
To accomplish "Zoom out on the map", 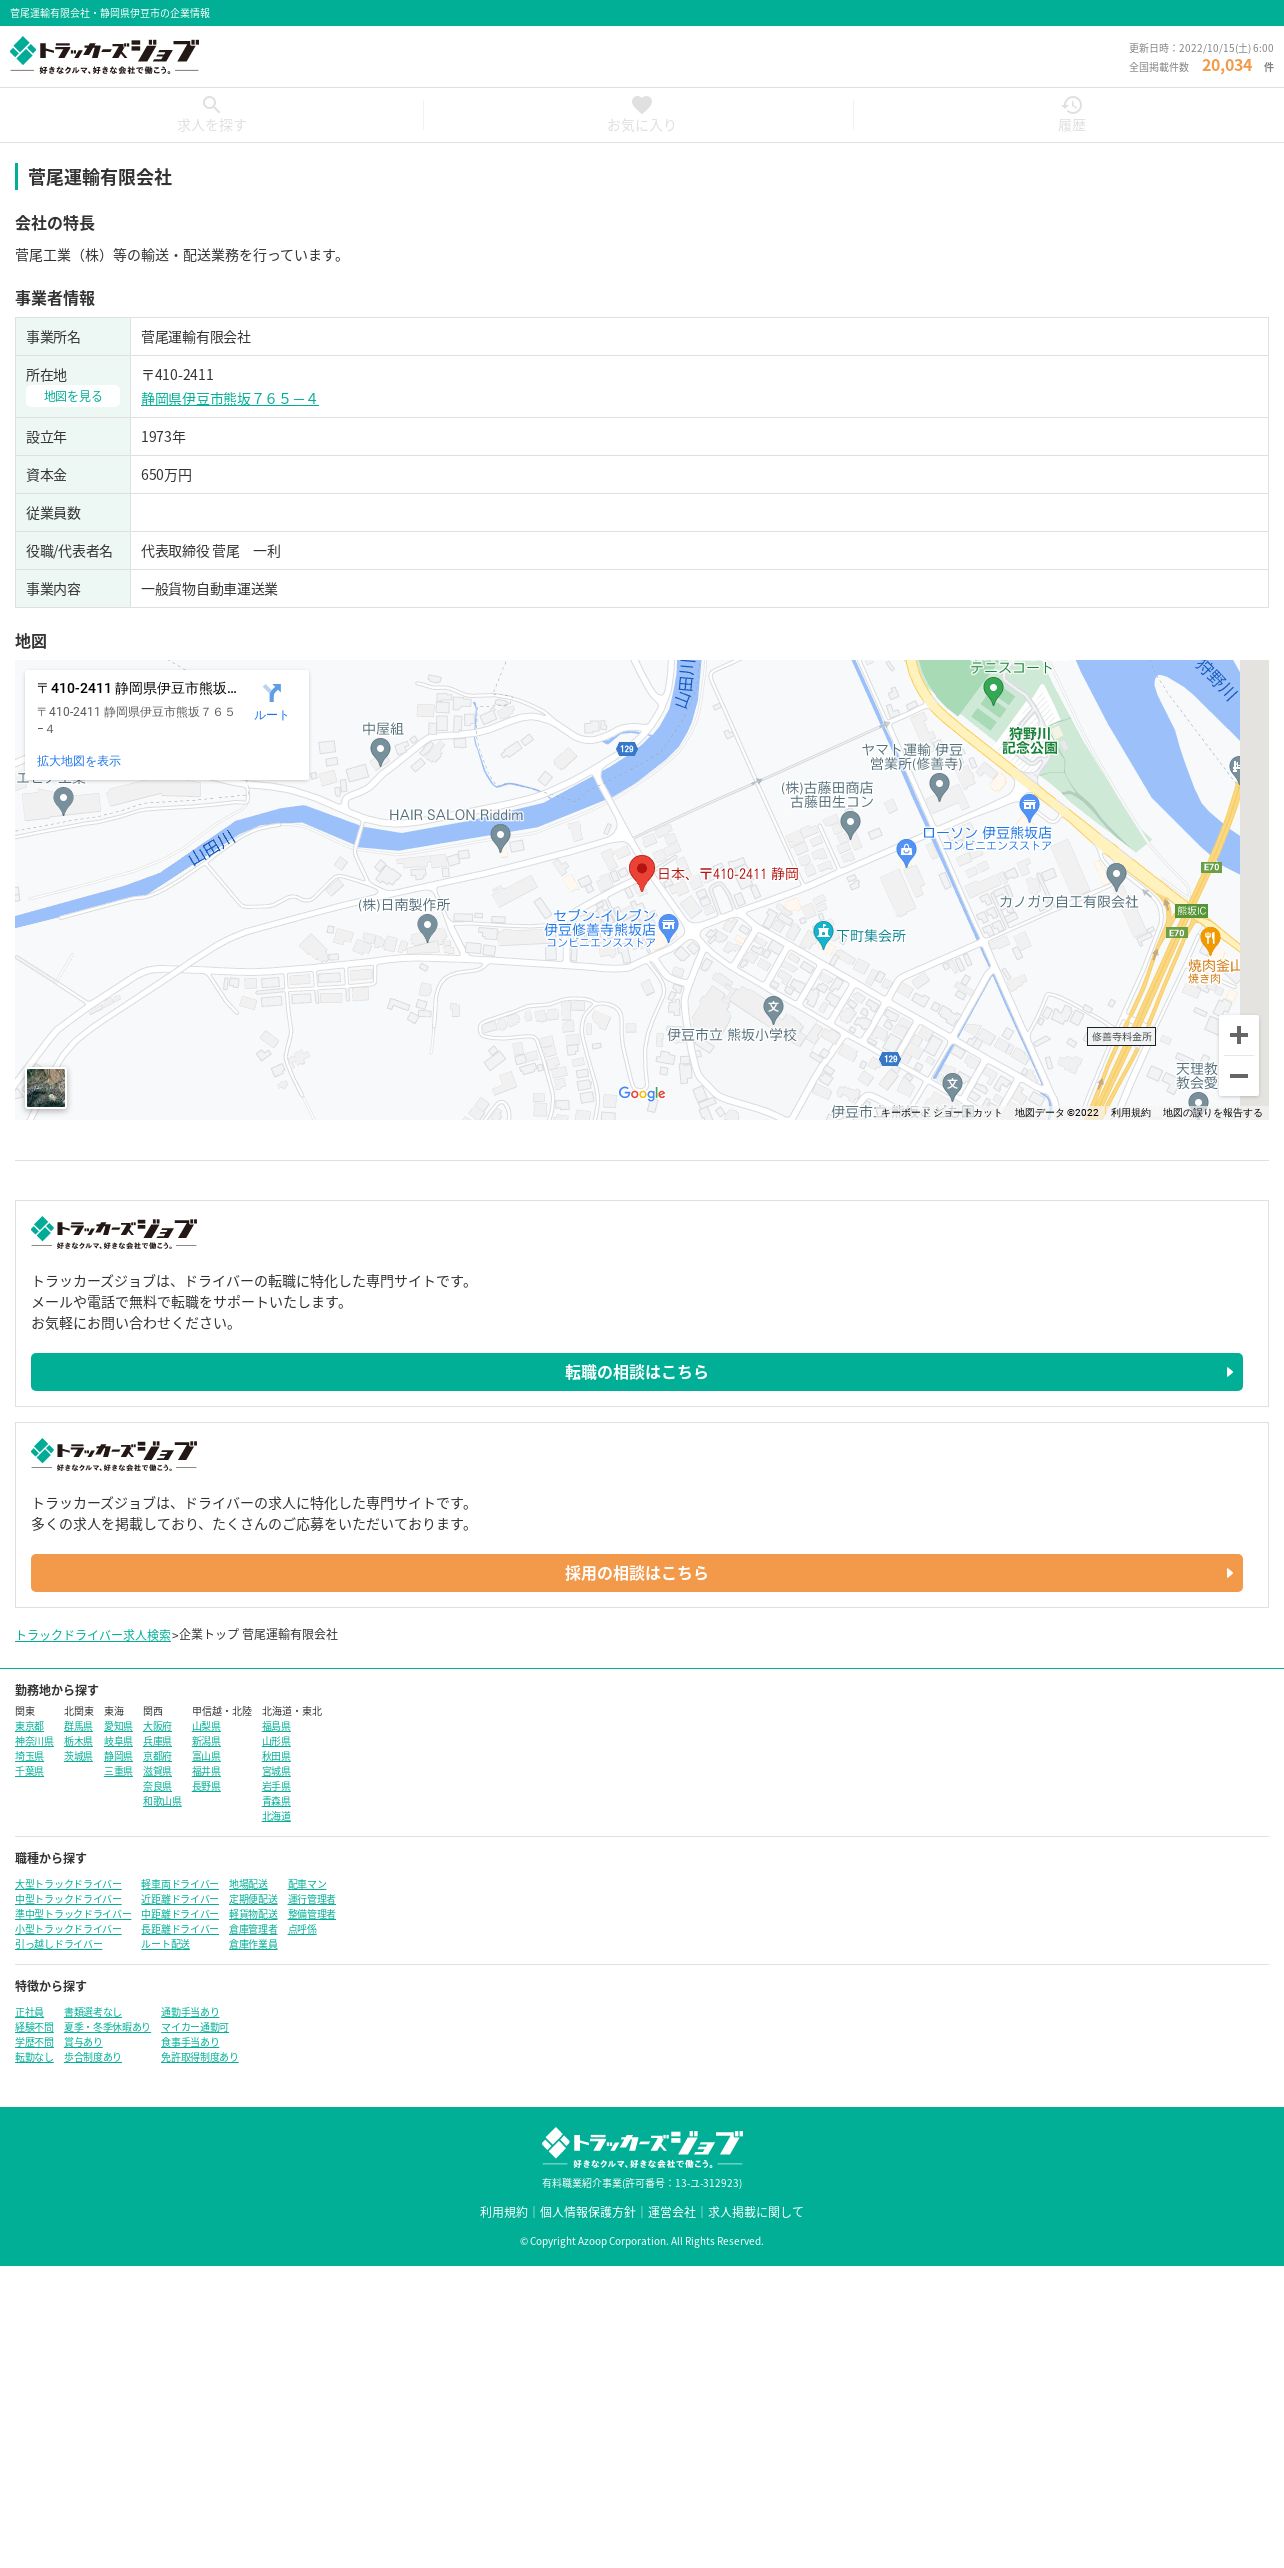I will (1238, 1076).
